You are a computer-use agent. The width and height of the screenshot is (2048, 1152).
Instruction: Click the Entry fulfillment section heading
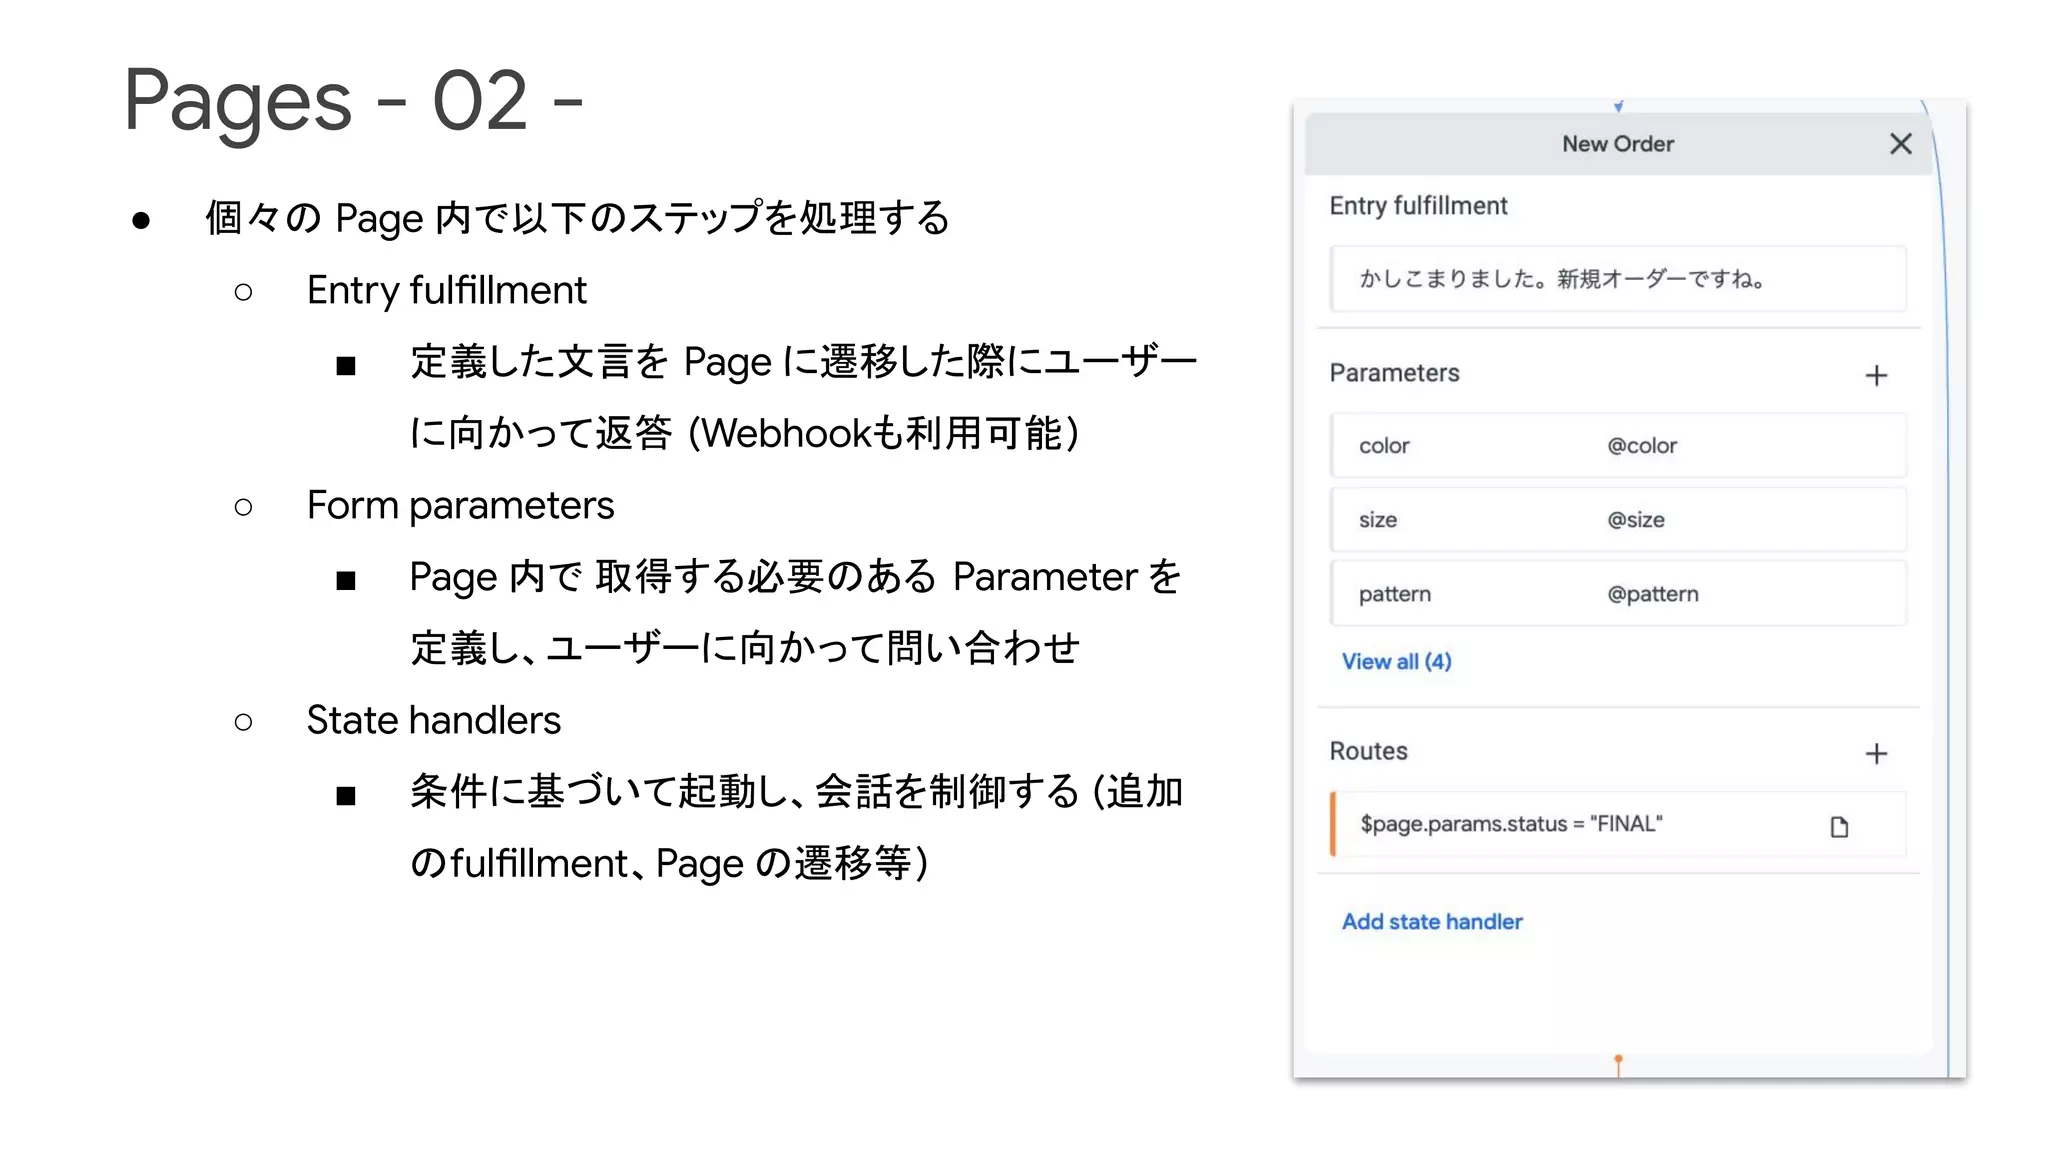point(1418,206)
